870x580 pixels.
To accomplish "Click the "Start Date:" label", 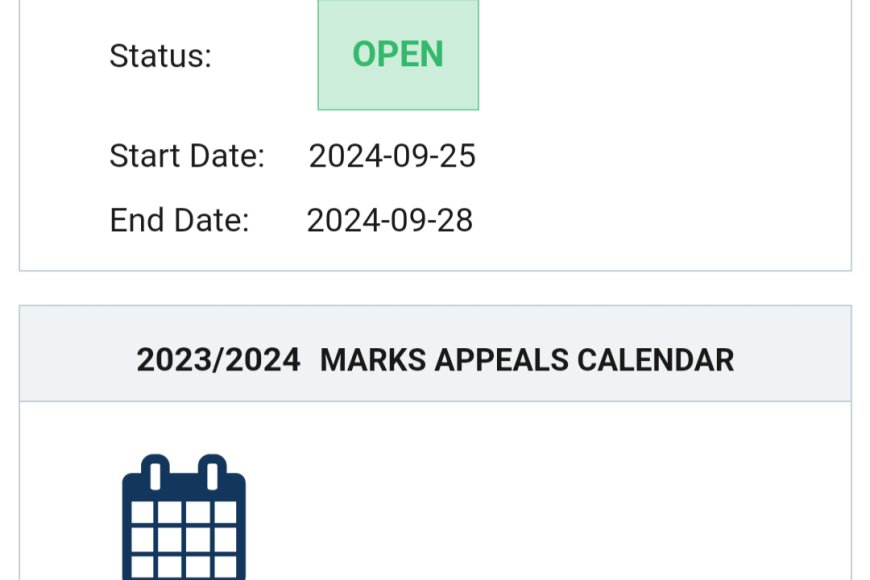I will tap(187, 156).
